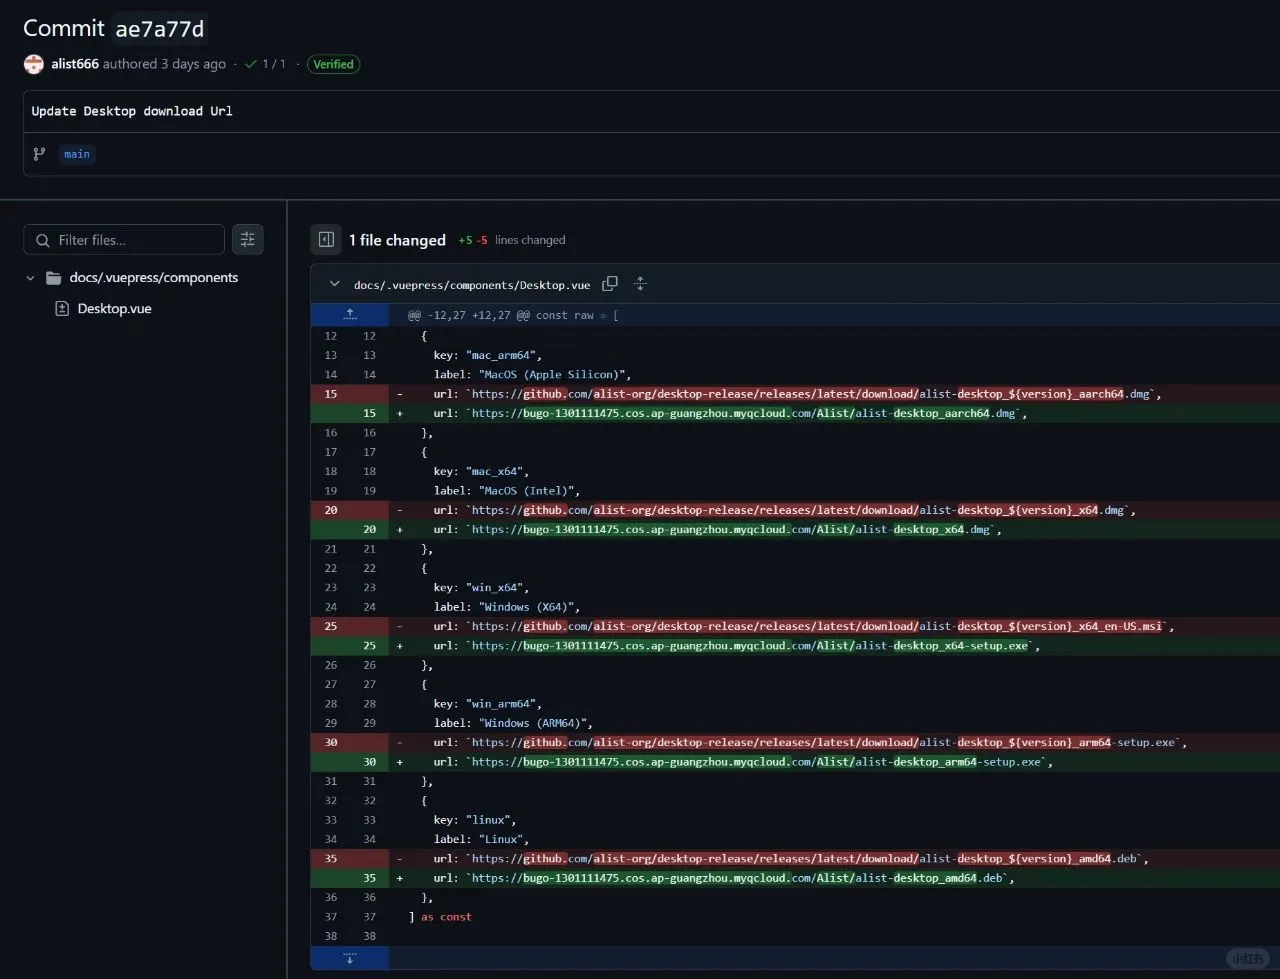Viewport: 1280px width, 979px height.
Task: Select added line number 35
Action: (370, 878)
